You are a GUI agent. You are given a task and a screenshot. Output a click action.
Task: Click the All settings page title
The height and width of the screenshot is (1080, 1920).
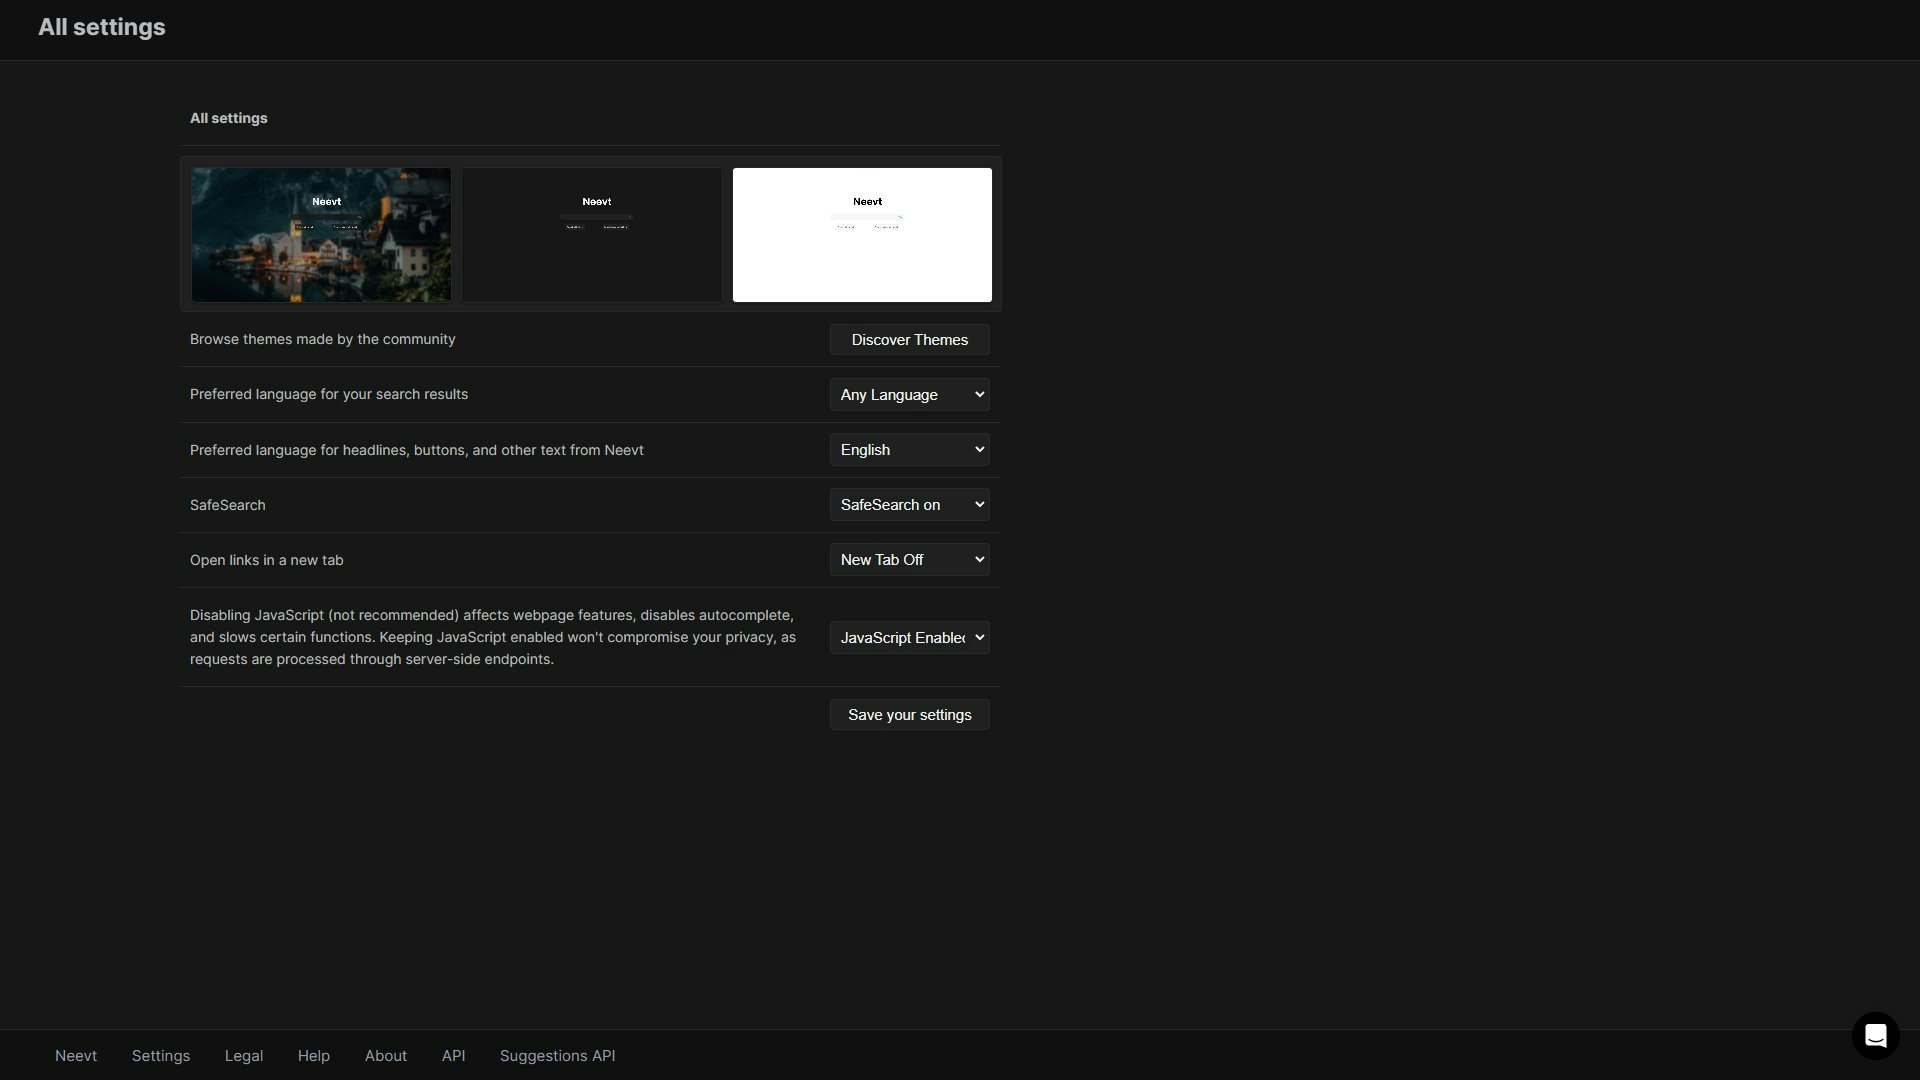pyautogui.click(x=102, y=28)
